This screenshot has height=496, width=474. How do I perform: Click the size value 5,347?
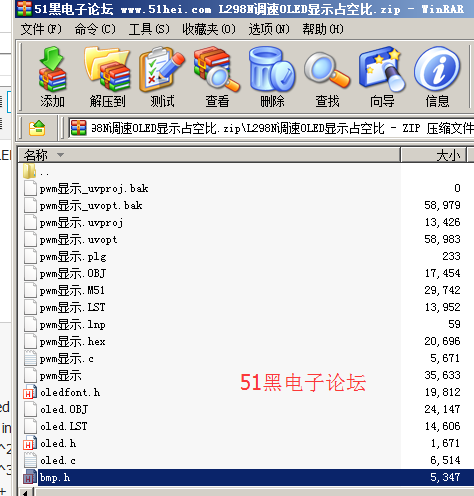pyautogui.click(x=445, y=477)
